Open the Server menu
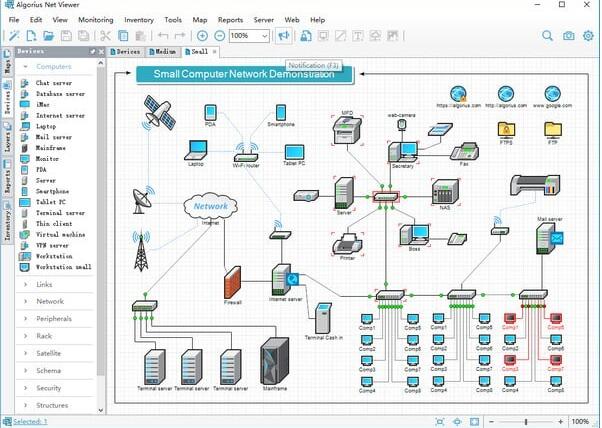602x428 pixels. coord(264,20)
